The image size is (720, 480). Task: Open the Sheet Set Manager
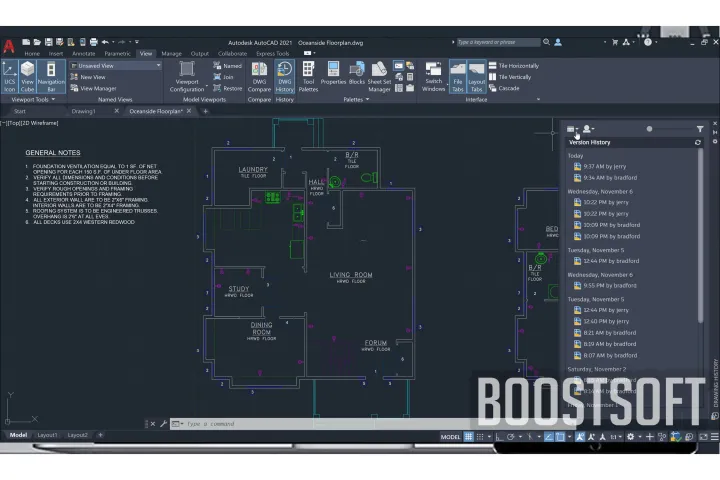[x=379, y=77]
